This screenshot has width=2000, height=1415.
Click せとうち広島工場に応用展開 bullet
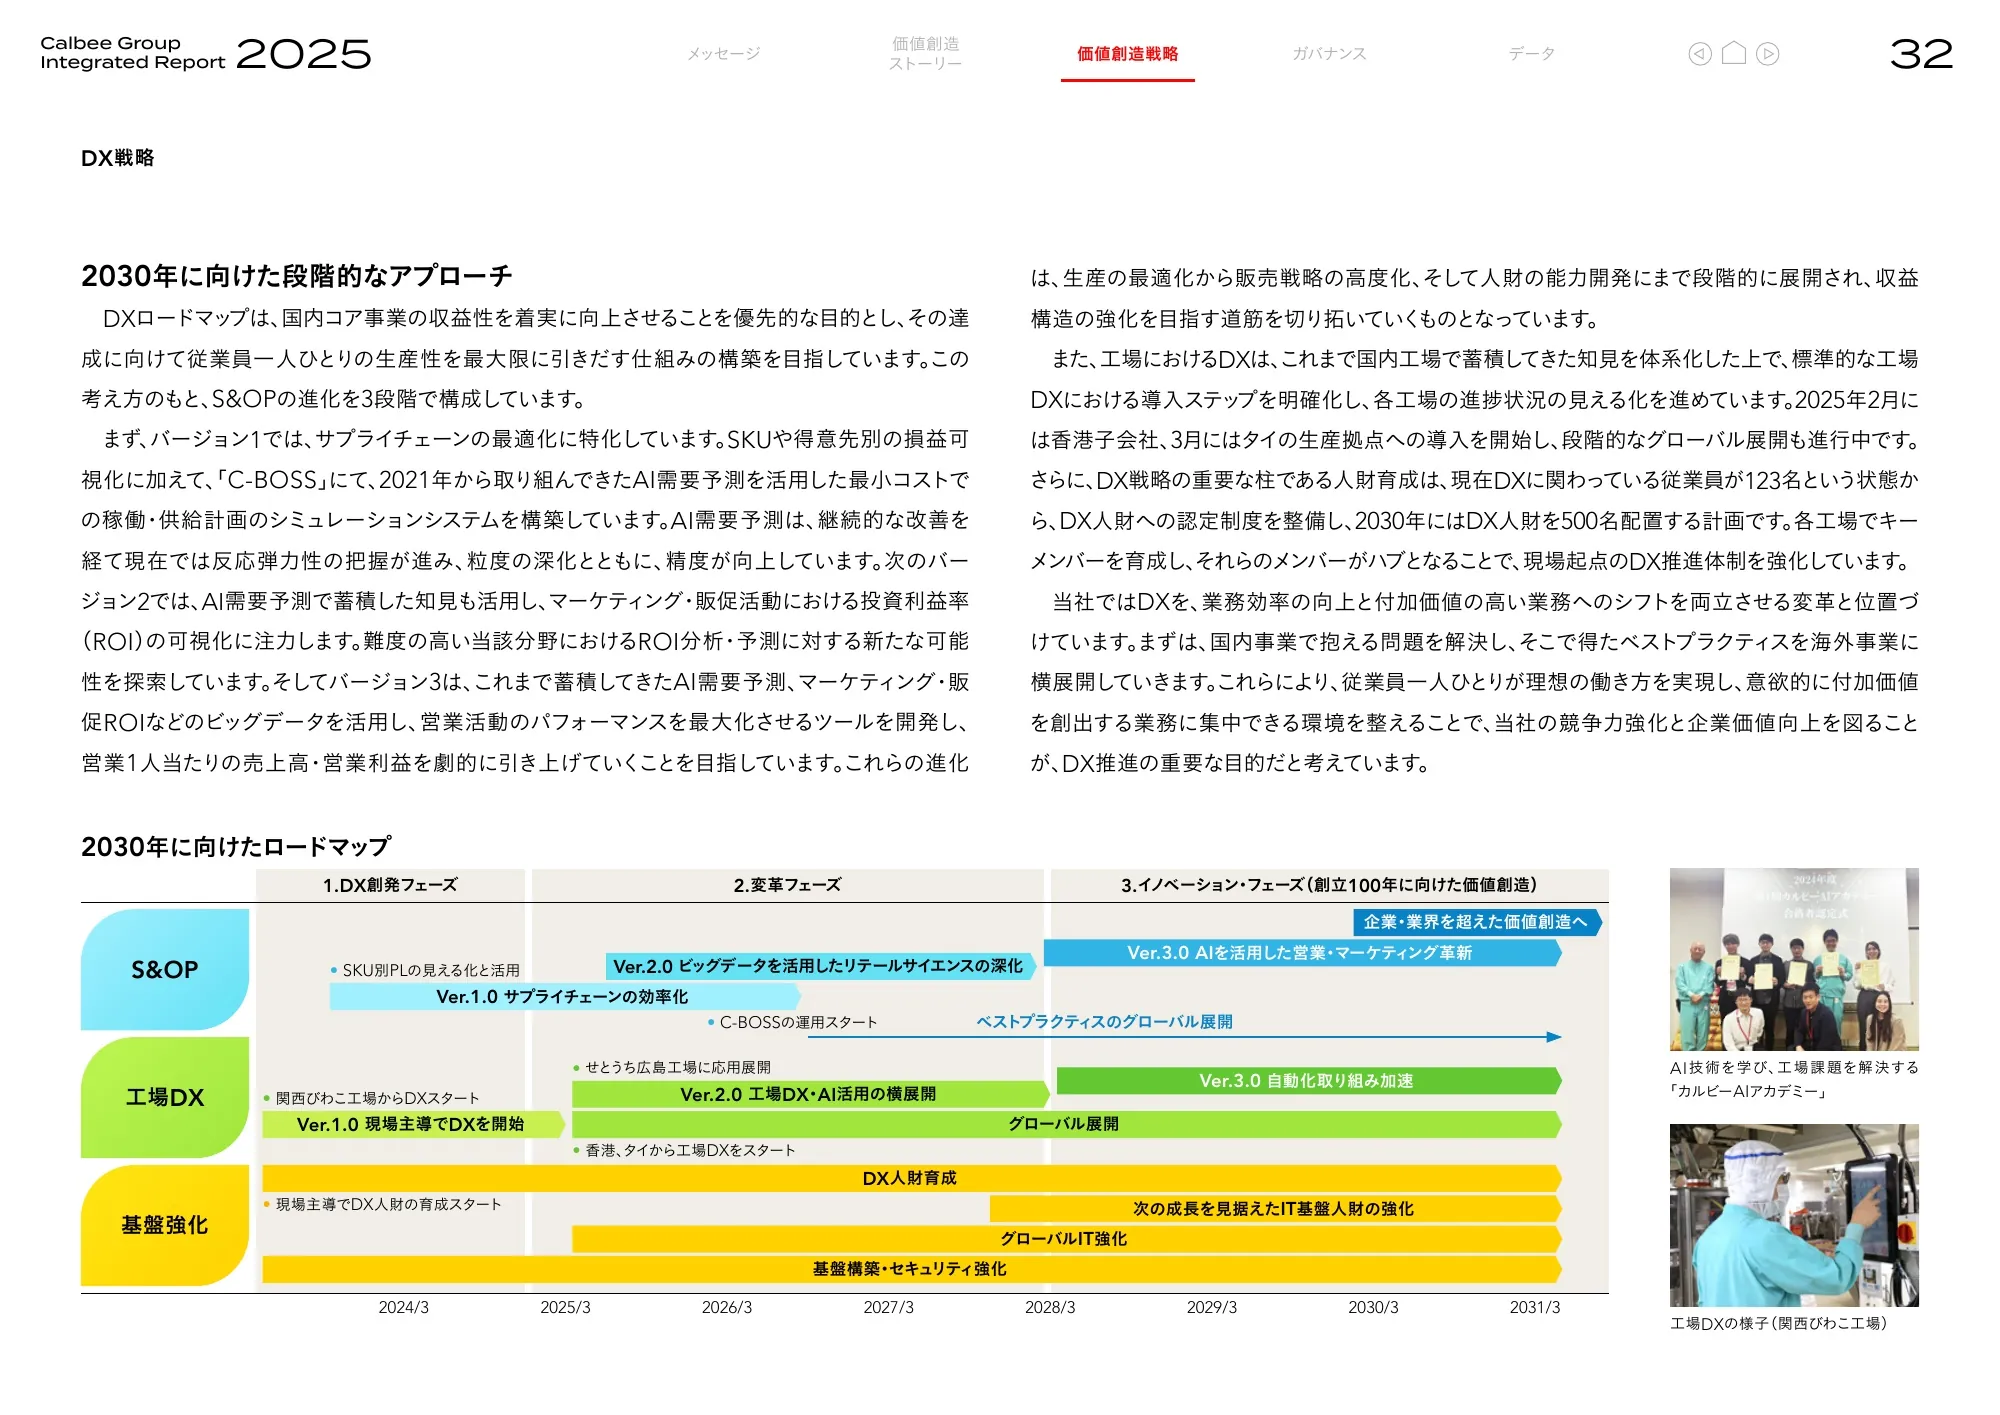pos(672,1067)
